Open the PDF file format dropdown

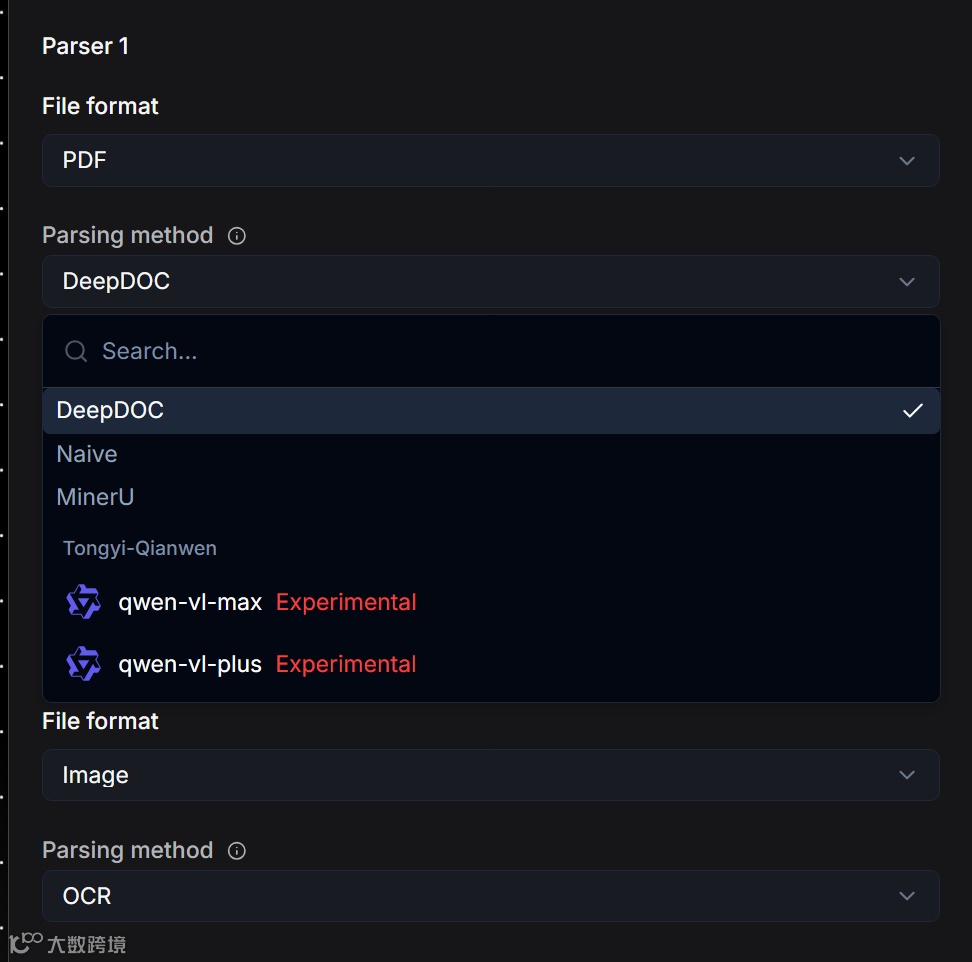[x=490, y=161]
